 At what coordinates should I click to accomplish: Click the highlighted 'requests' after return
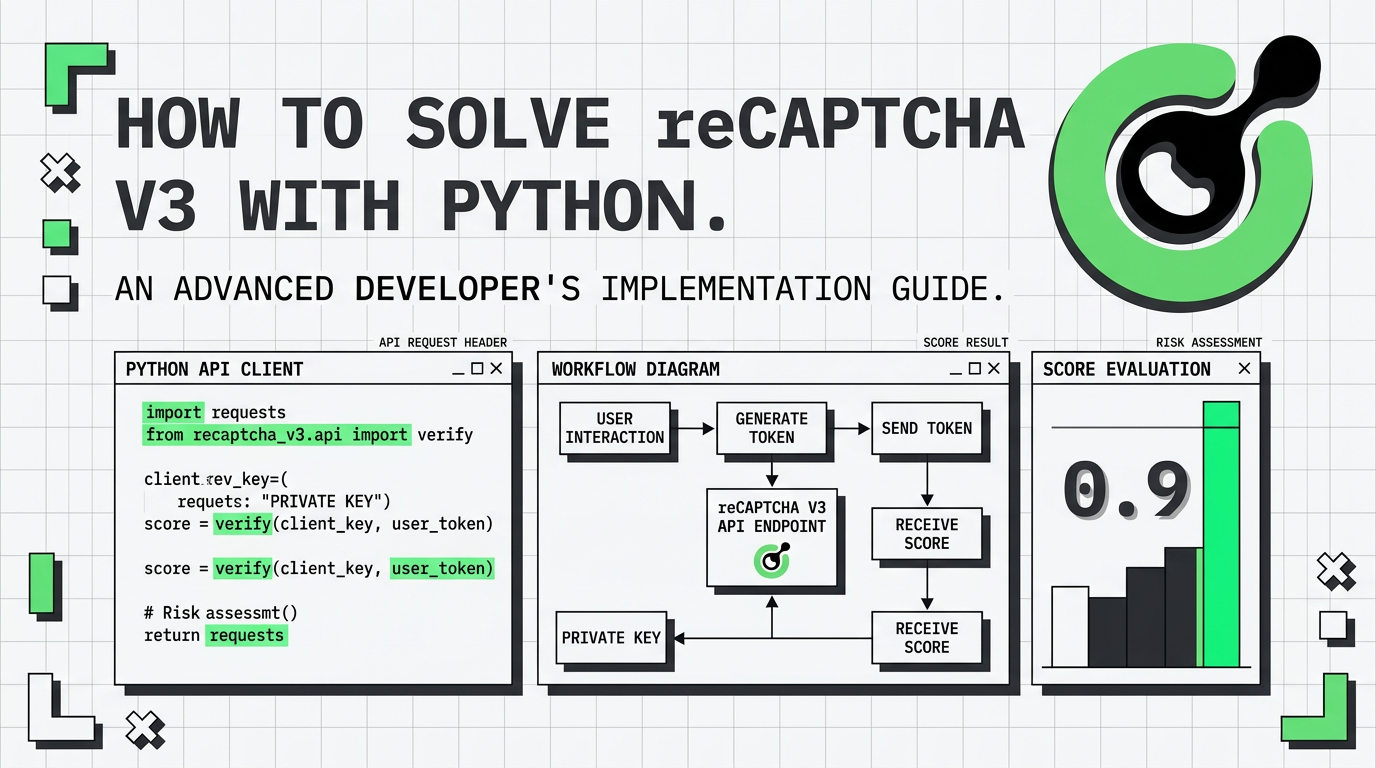pos(246,635)
